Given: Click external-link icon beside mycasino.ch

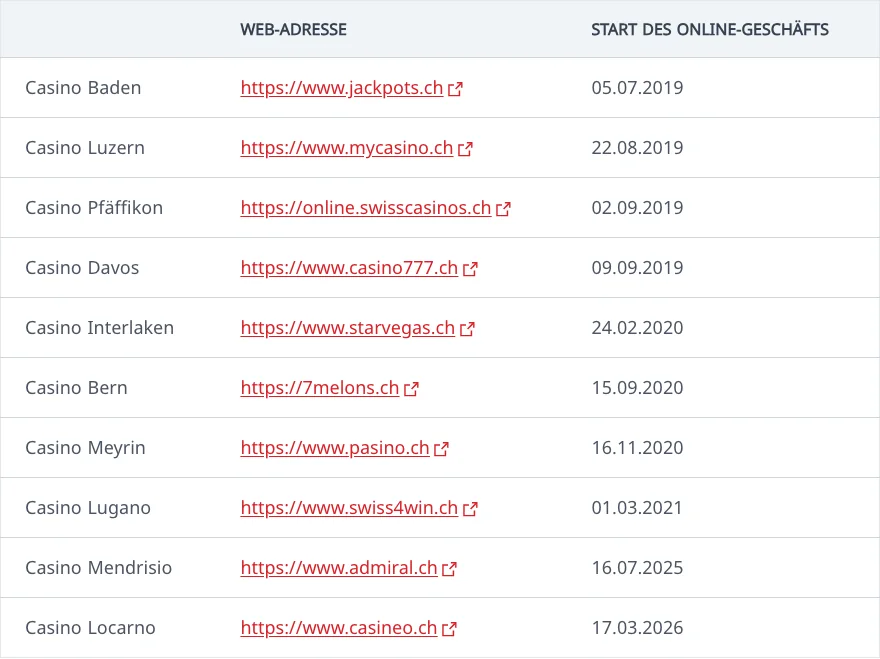Looking at the screenshot, I should (465, 149).
